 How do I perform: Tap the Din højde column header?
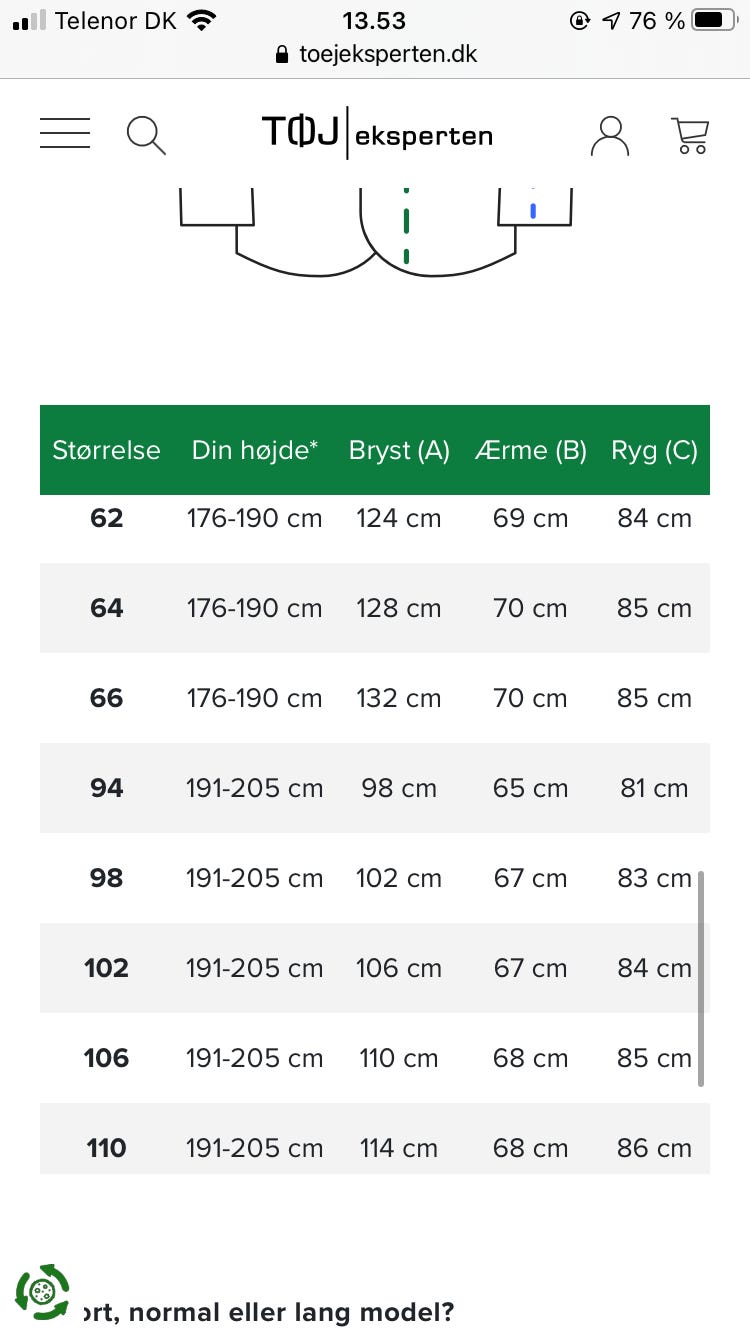click(254, 450)
